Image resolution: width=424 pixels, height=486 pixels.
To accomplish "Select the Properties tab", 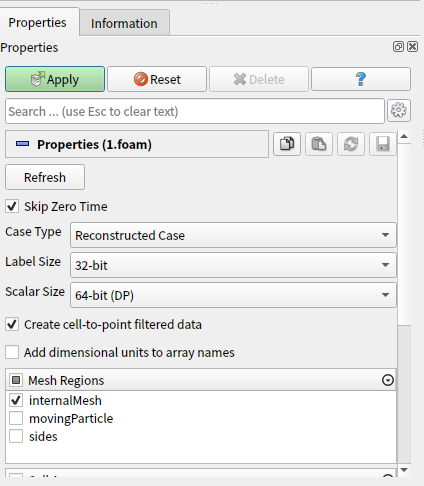I will coord(38,22).
